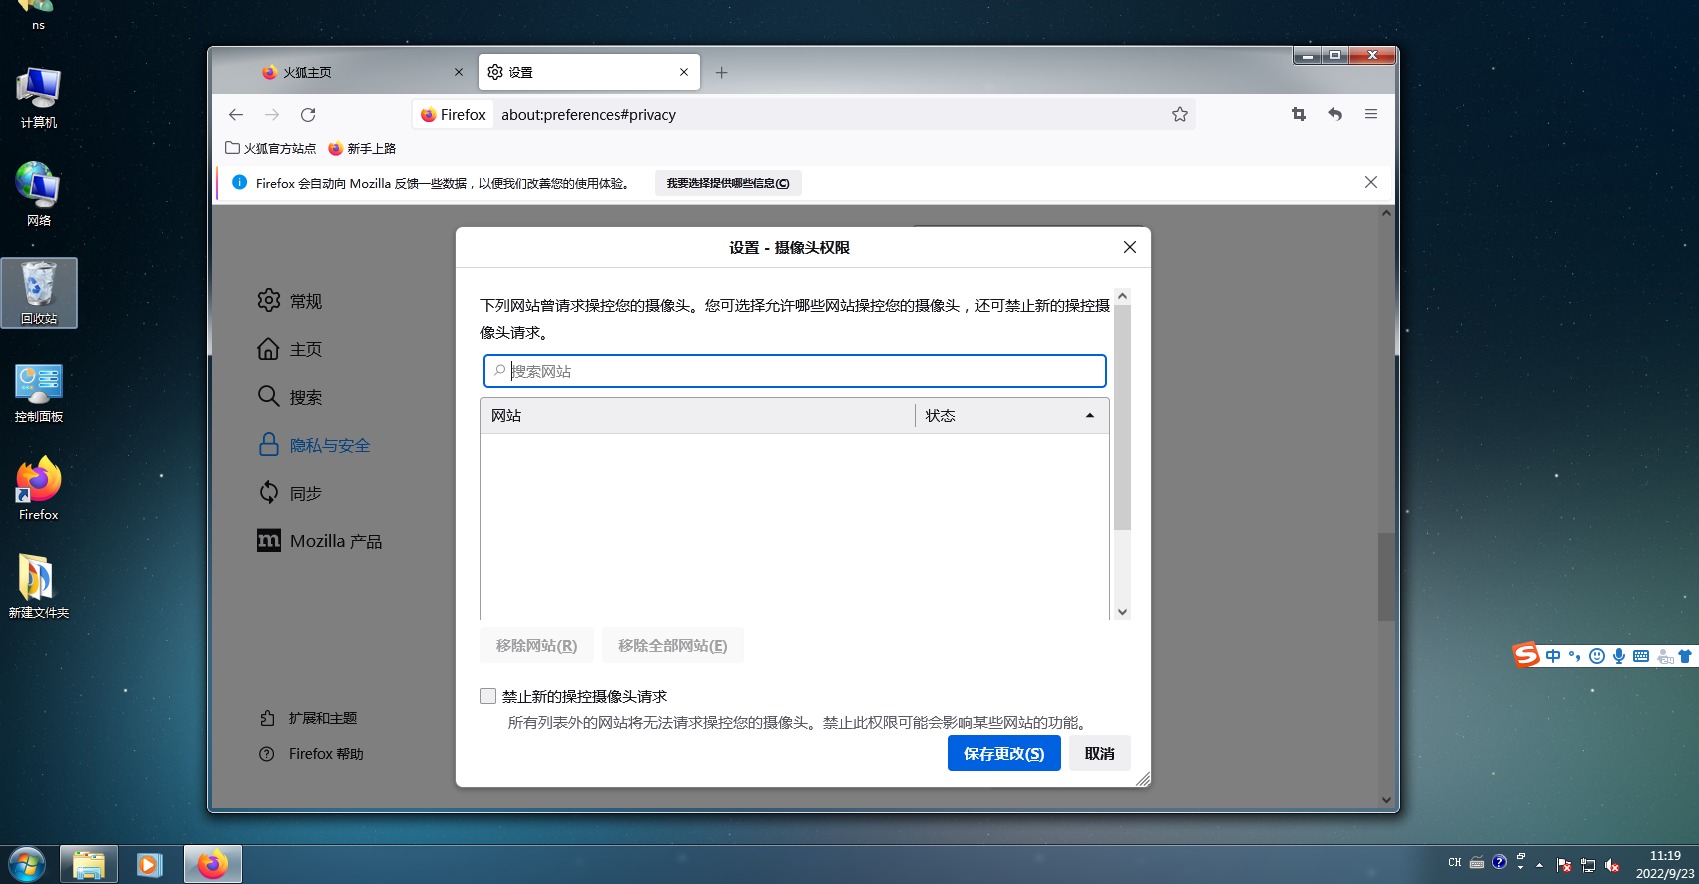Close the 摄像头权限 dialog

1130,247
